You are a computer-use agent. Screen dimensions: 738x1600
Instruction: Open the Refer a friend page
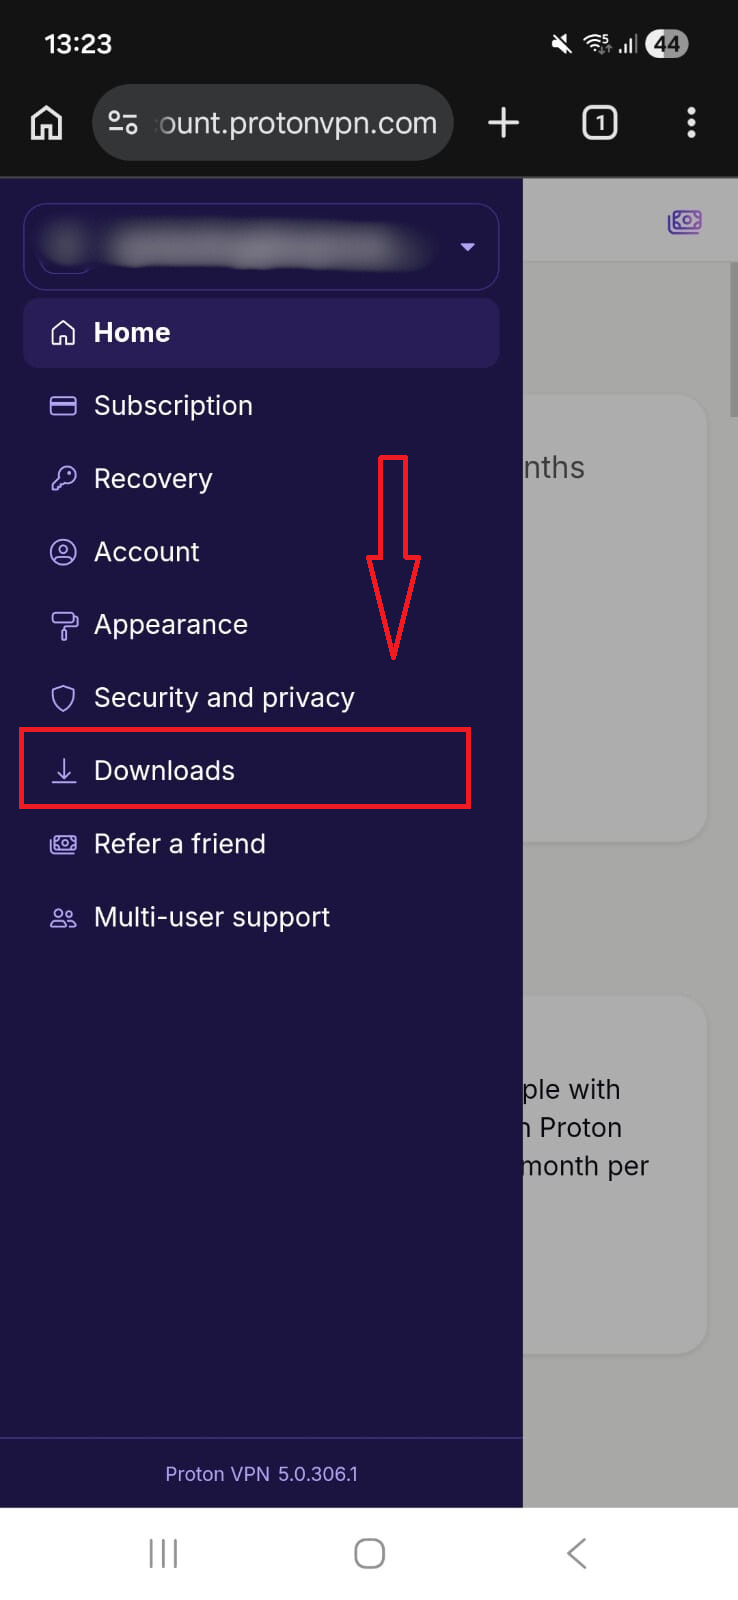179,843
